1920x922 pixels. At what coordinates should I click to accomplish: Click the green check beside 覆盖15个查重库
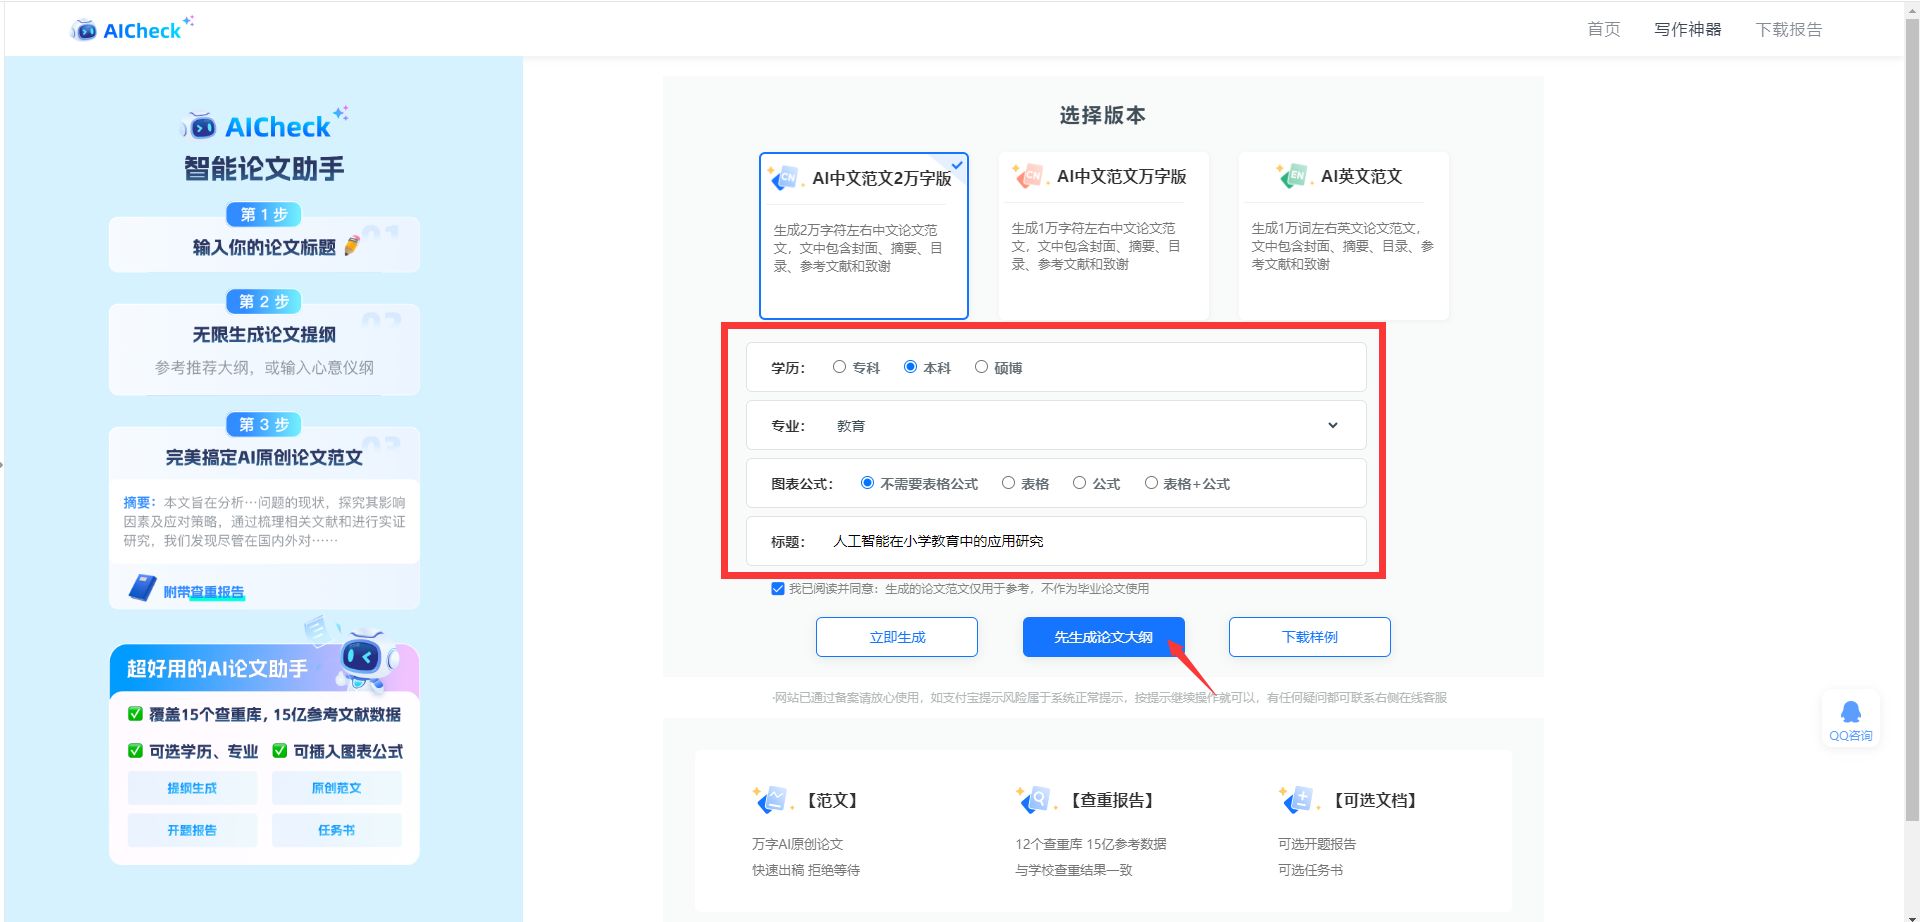point(135,714)
